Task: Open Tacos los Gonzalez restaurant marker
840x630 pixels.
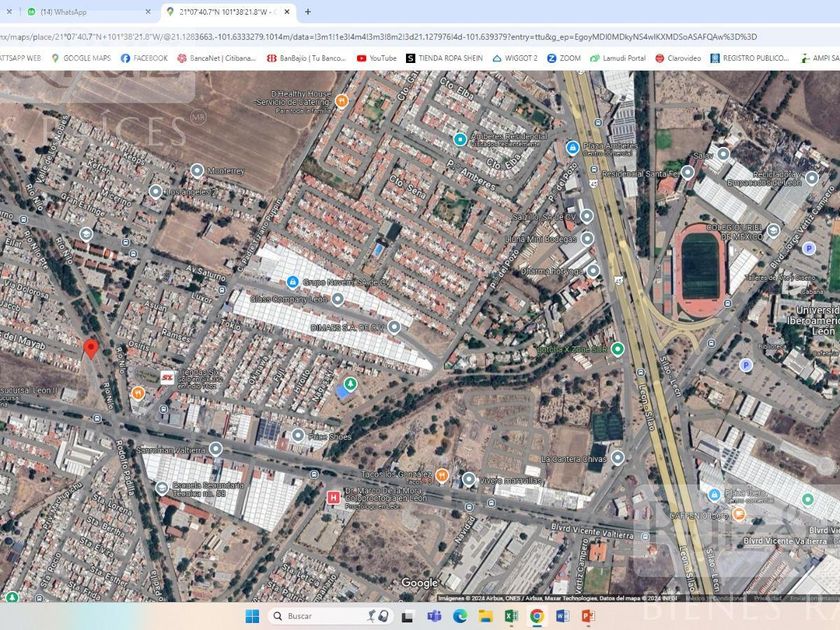Action: [x=442, y=475]
